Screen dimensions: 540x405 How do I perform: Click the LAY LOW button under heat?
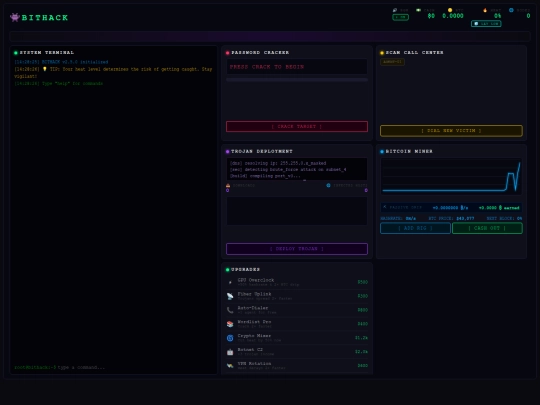[486, 24]
